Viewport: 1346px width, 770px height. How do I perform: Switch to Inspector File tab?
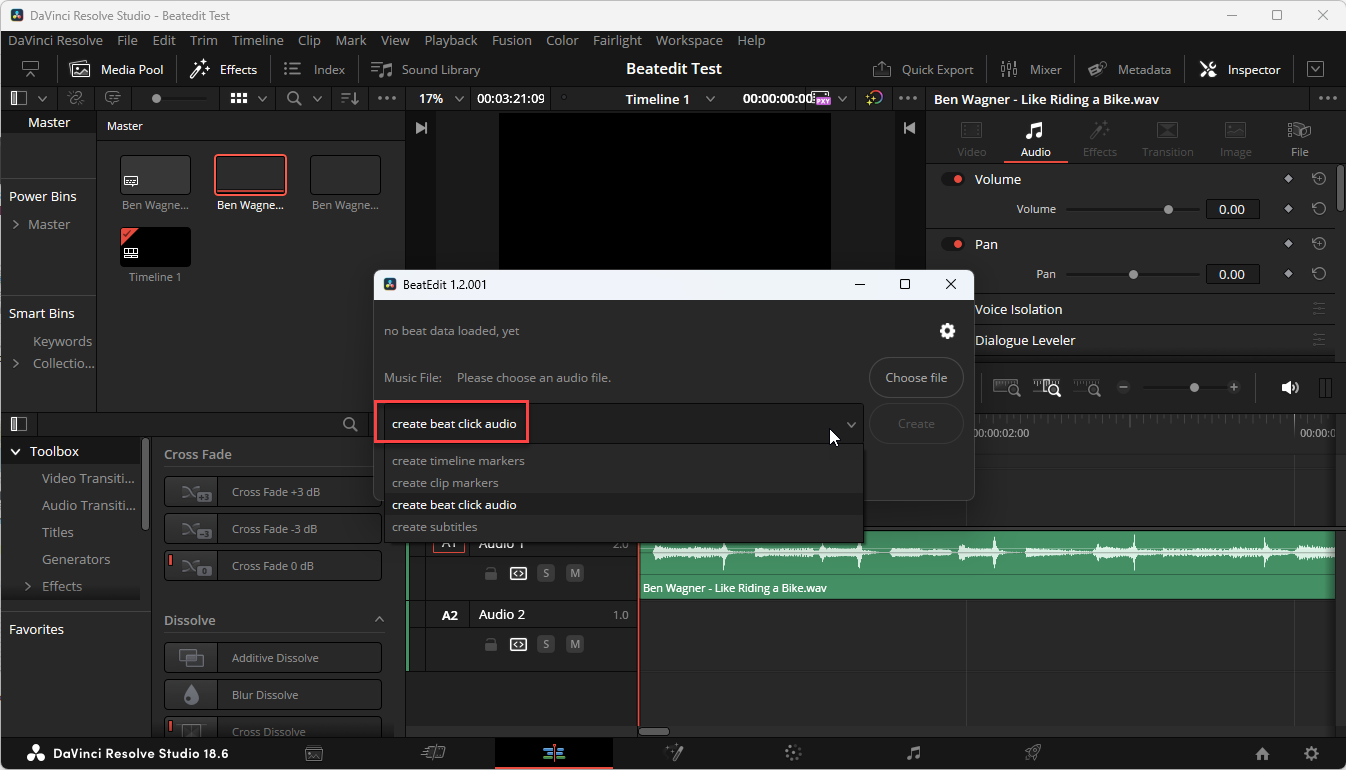(1299, 139)
